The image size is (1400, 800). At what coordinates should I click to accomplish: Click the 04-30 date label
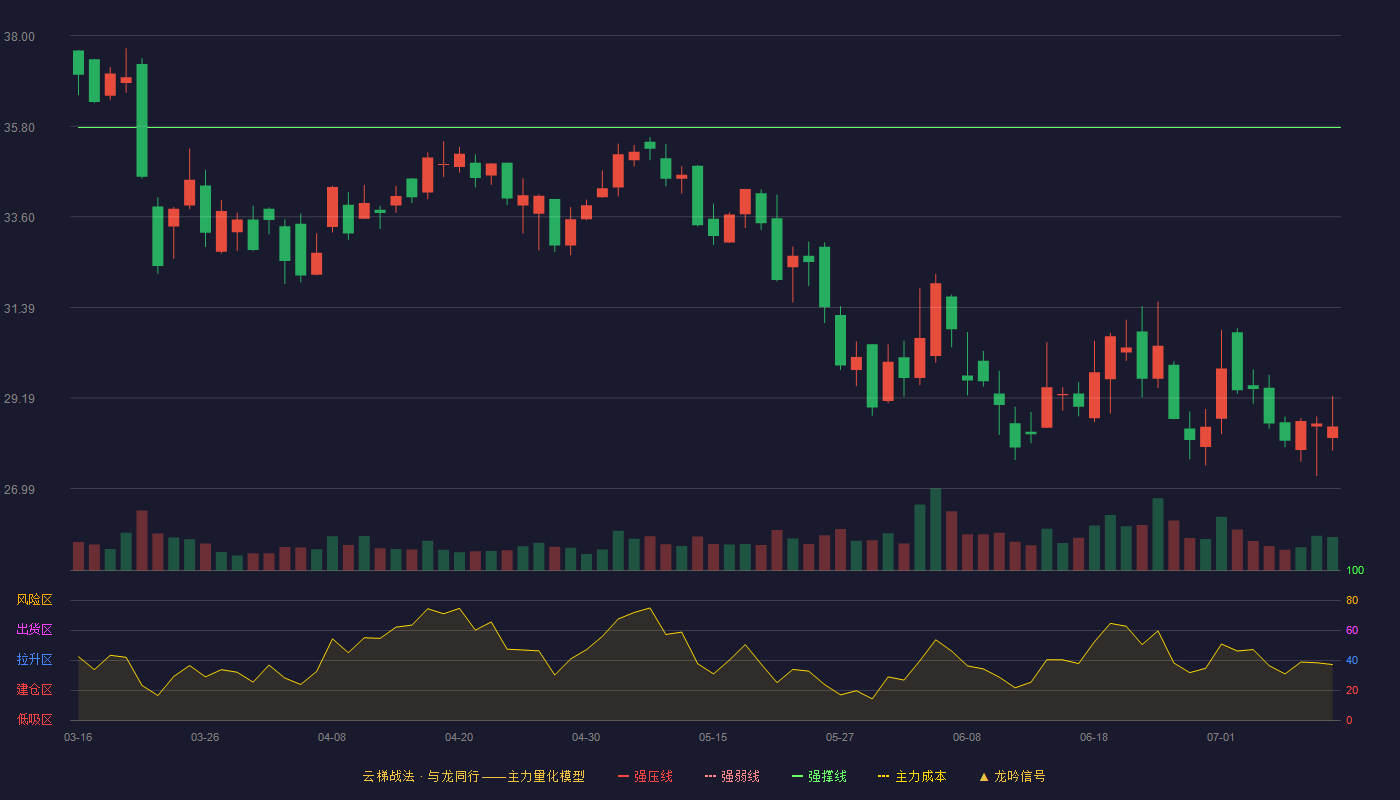[586, 737]
